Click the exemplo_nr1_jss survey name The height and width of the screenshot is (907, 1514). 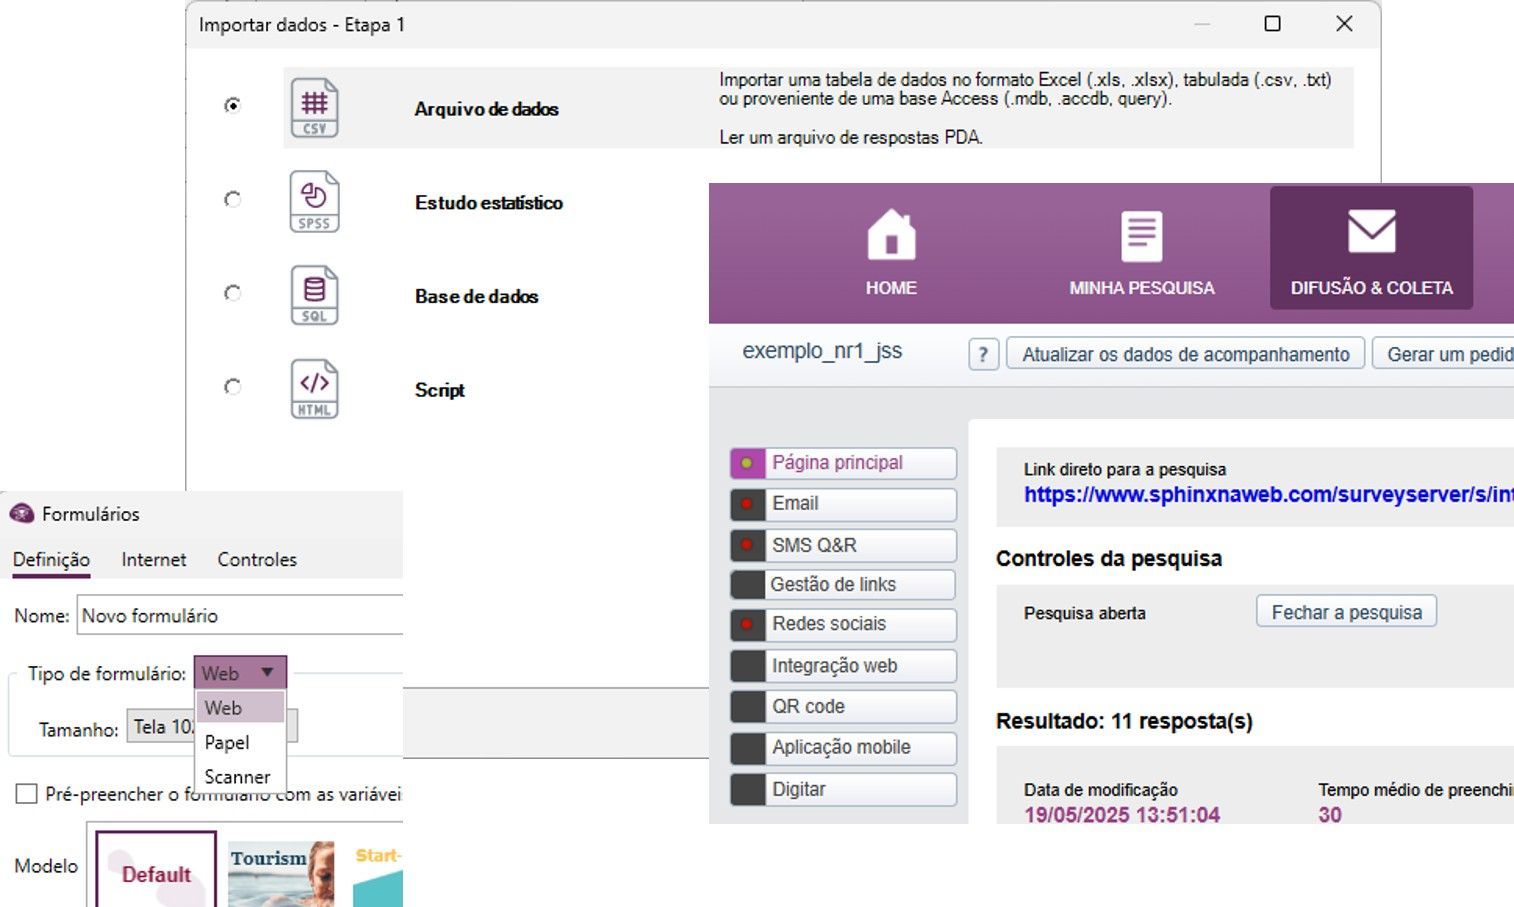(x=822, y=351)
